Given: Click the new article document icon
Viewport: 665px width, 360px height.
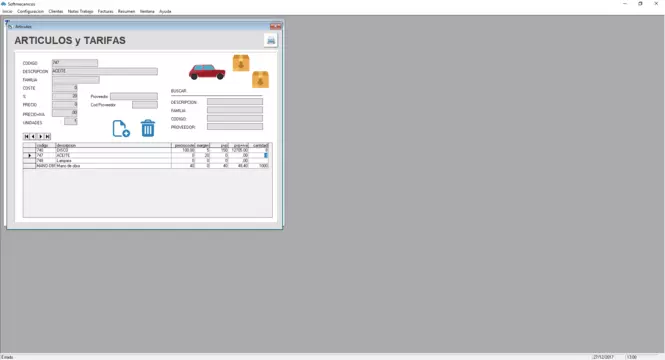Looking at the screenshot, I should click(x=121, y=128).
